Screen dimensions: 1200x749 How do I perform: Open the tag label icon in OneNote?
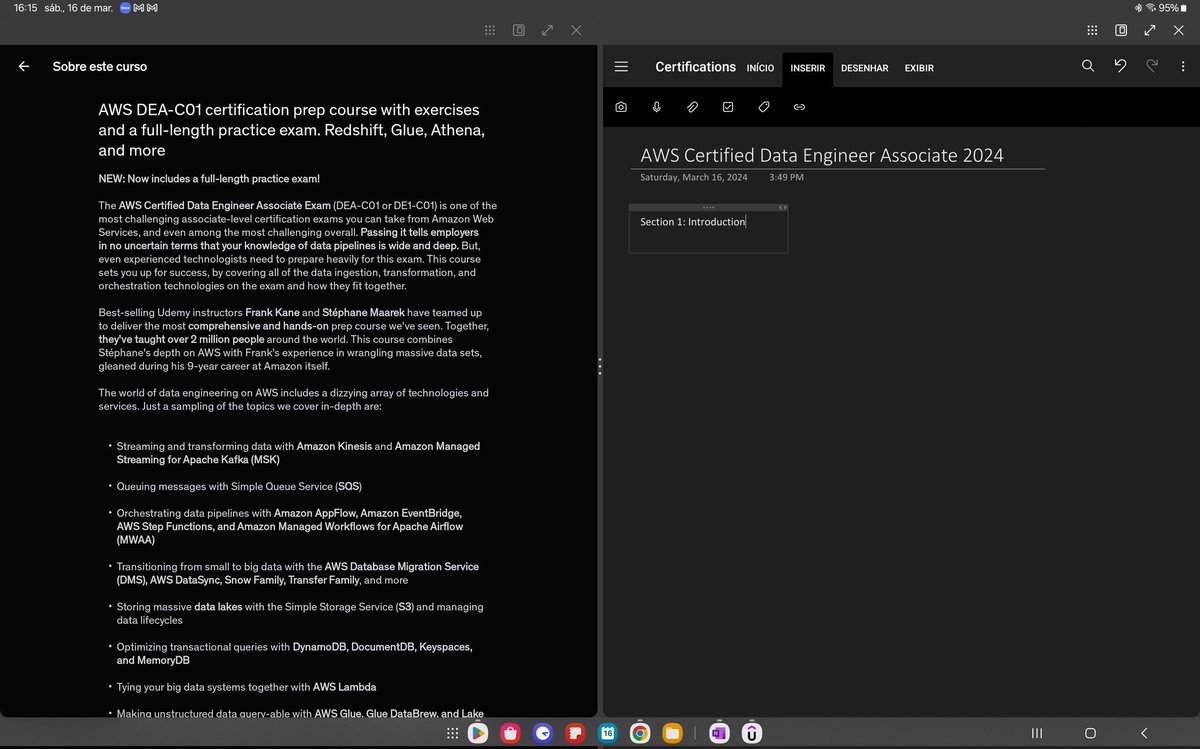(764, 106)
